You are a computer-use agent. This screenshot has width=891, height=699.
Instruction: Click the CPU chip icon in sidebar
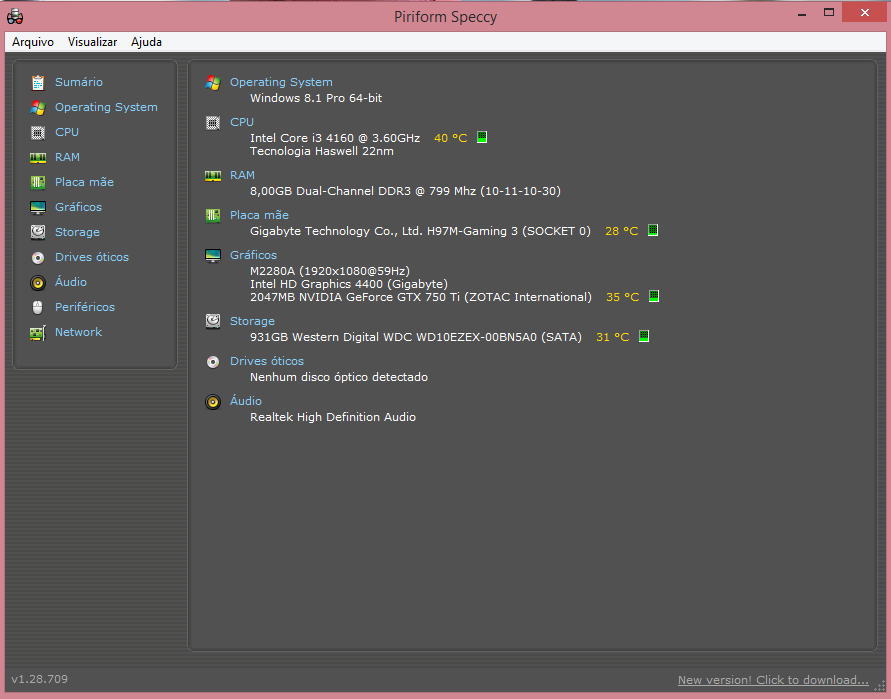pos(38,132)
